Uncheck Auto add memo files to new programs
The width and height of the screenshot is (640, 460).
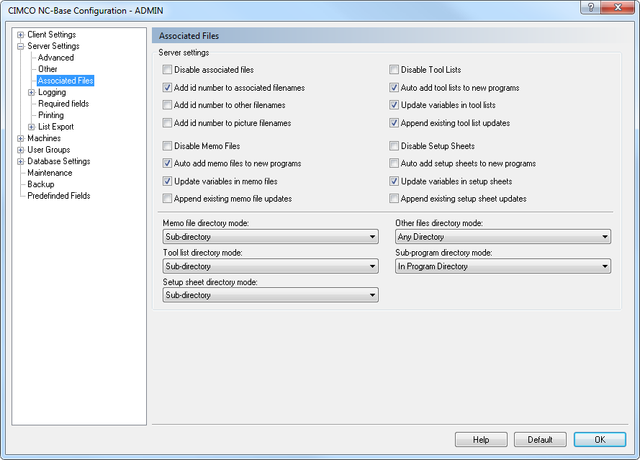coord(167,164)
